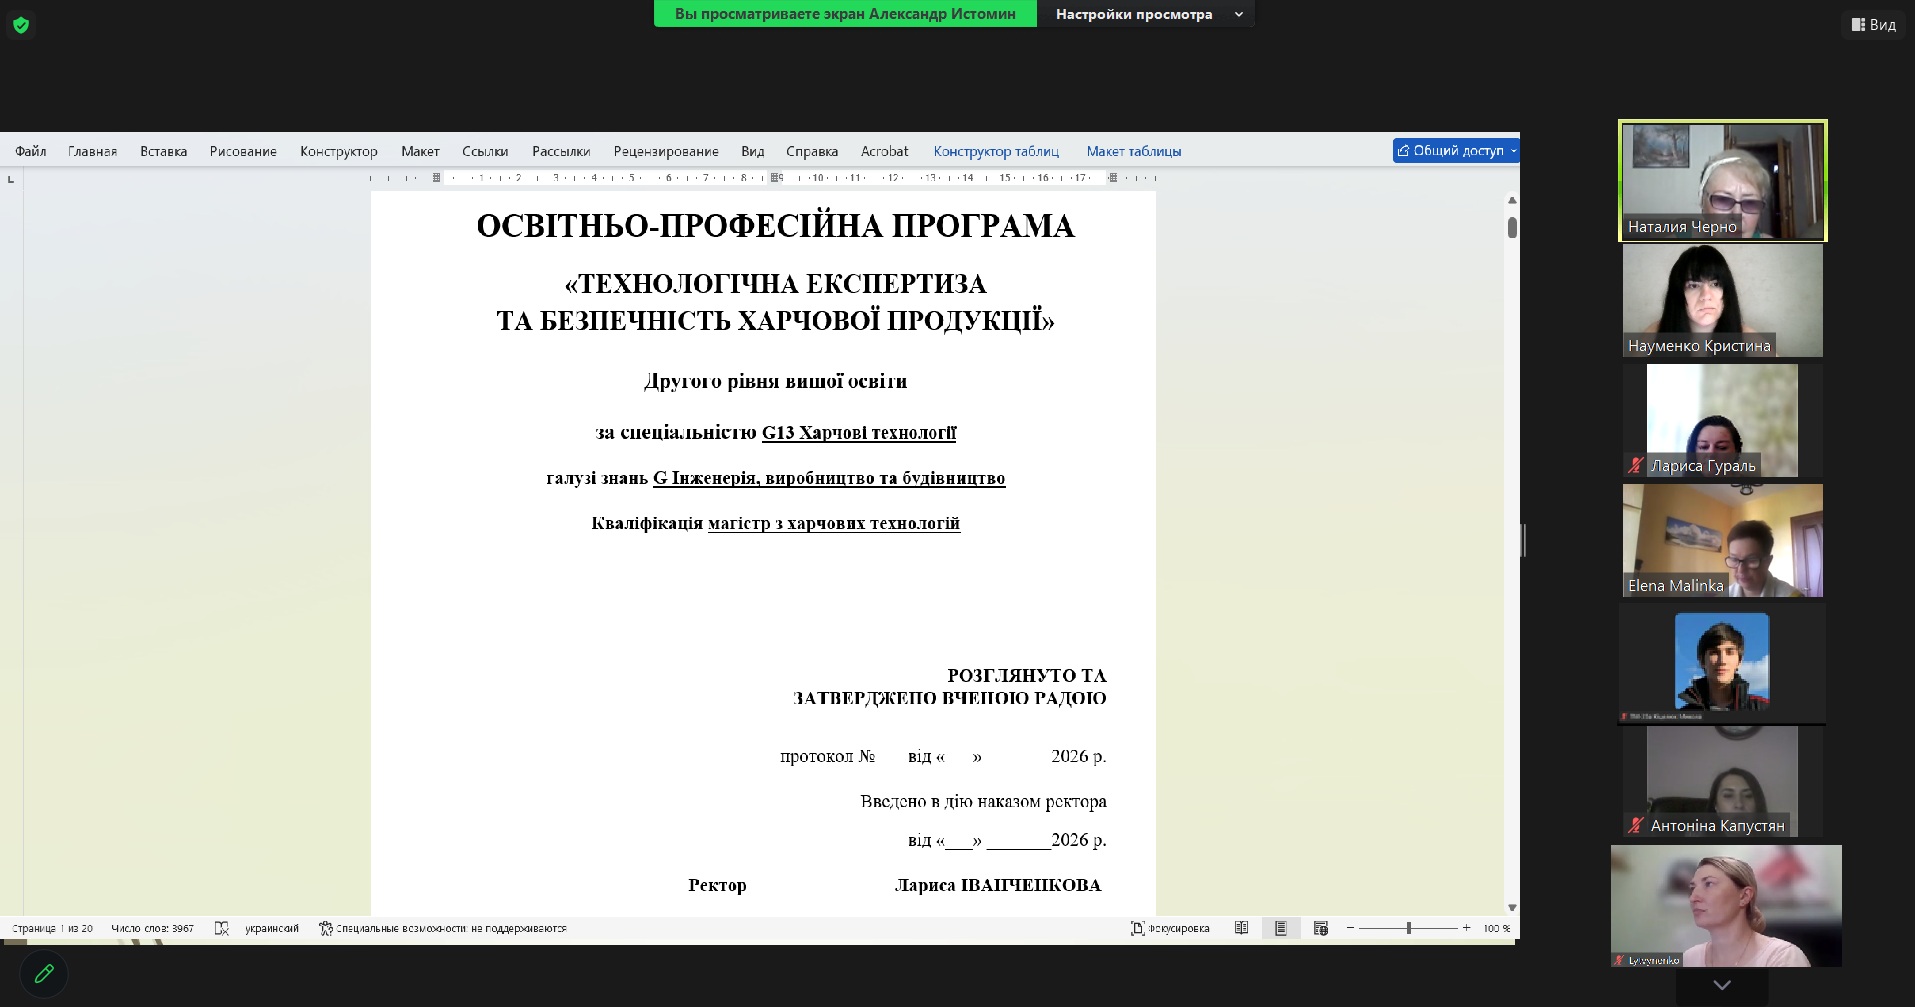Toggle Focus mode in status bar
The height and width of the screenshot is (1007, 1919).
(1169, 928)
